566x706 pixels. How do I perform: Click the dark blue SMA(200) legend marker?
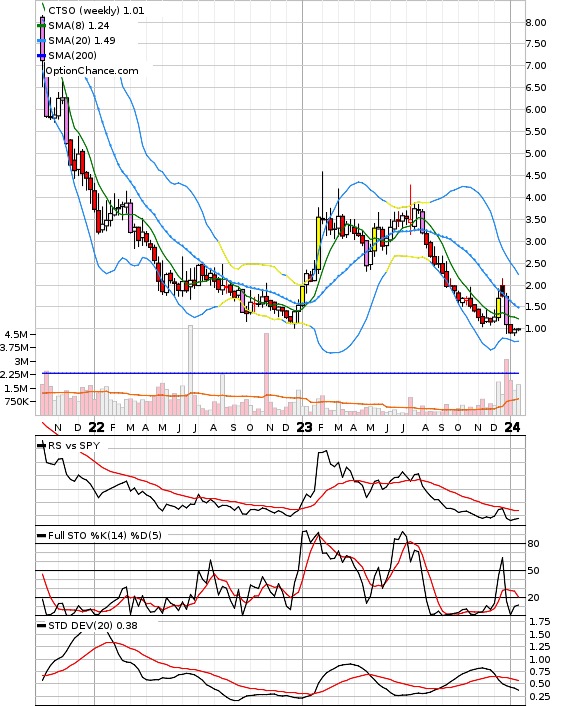(41, 55)
